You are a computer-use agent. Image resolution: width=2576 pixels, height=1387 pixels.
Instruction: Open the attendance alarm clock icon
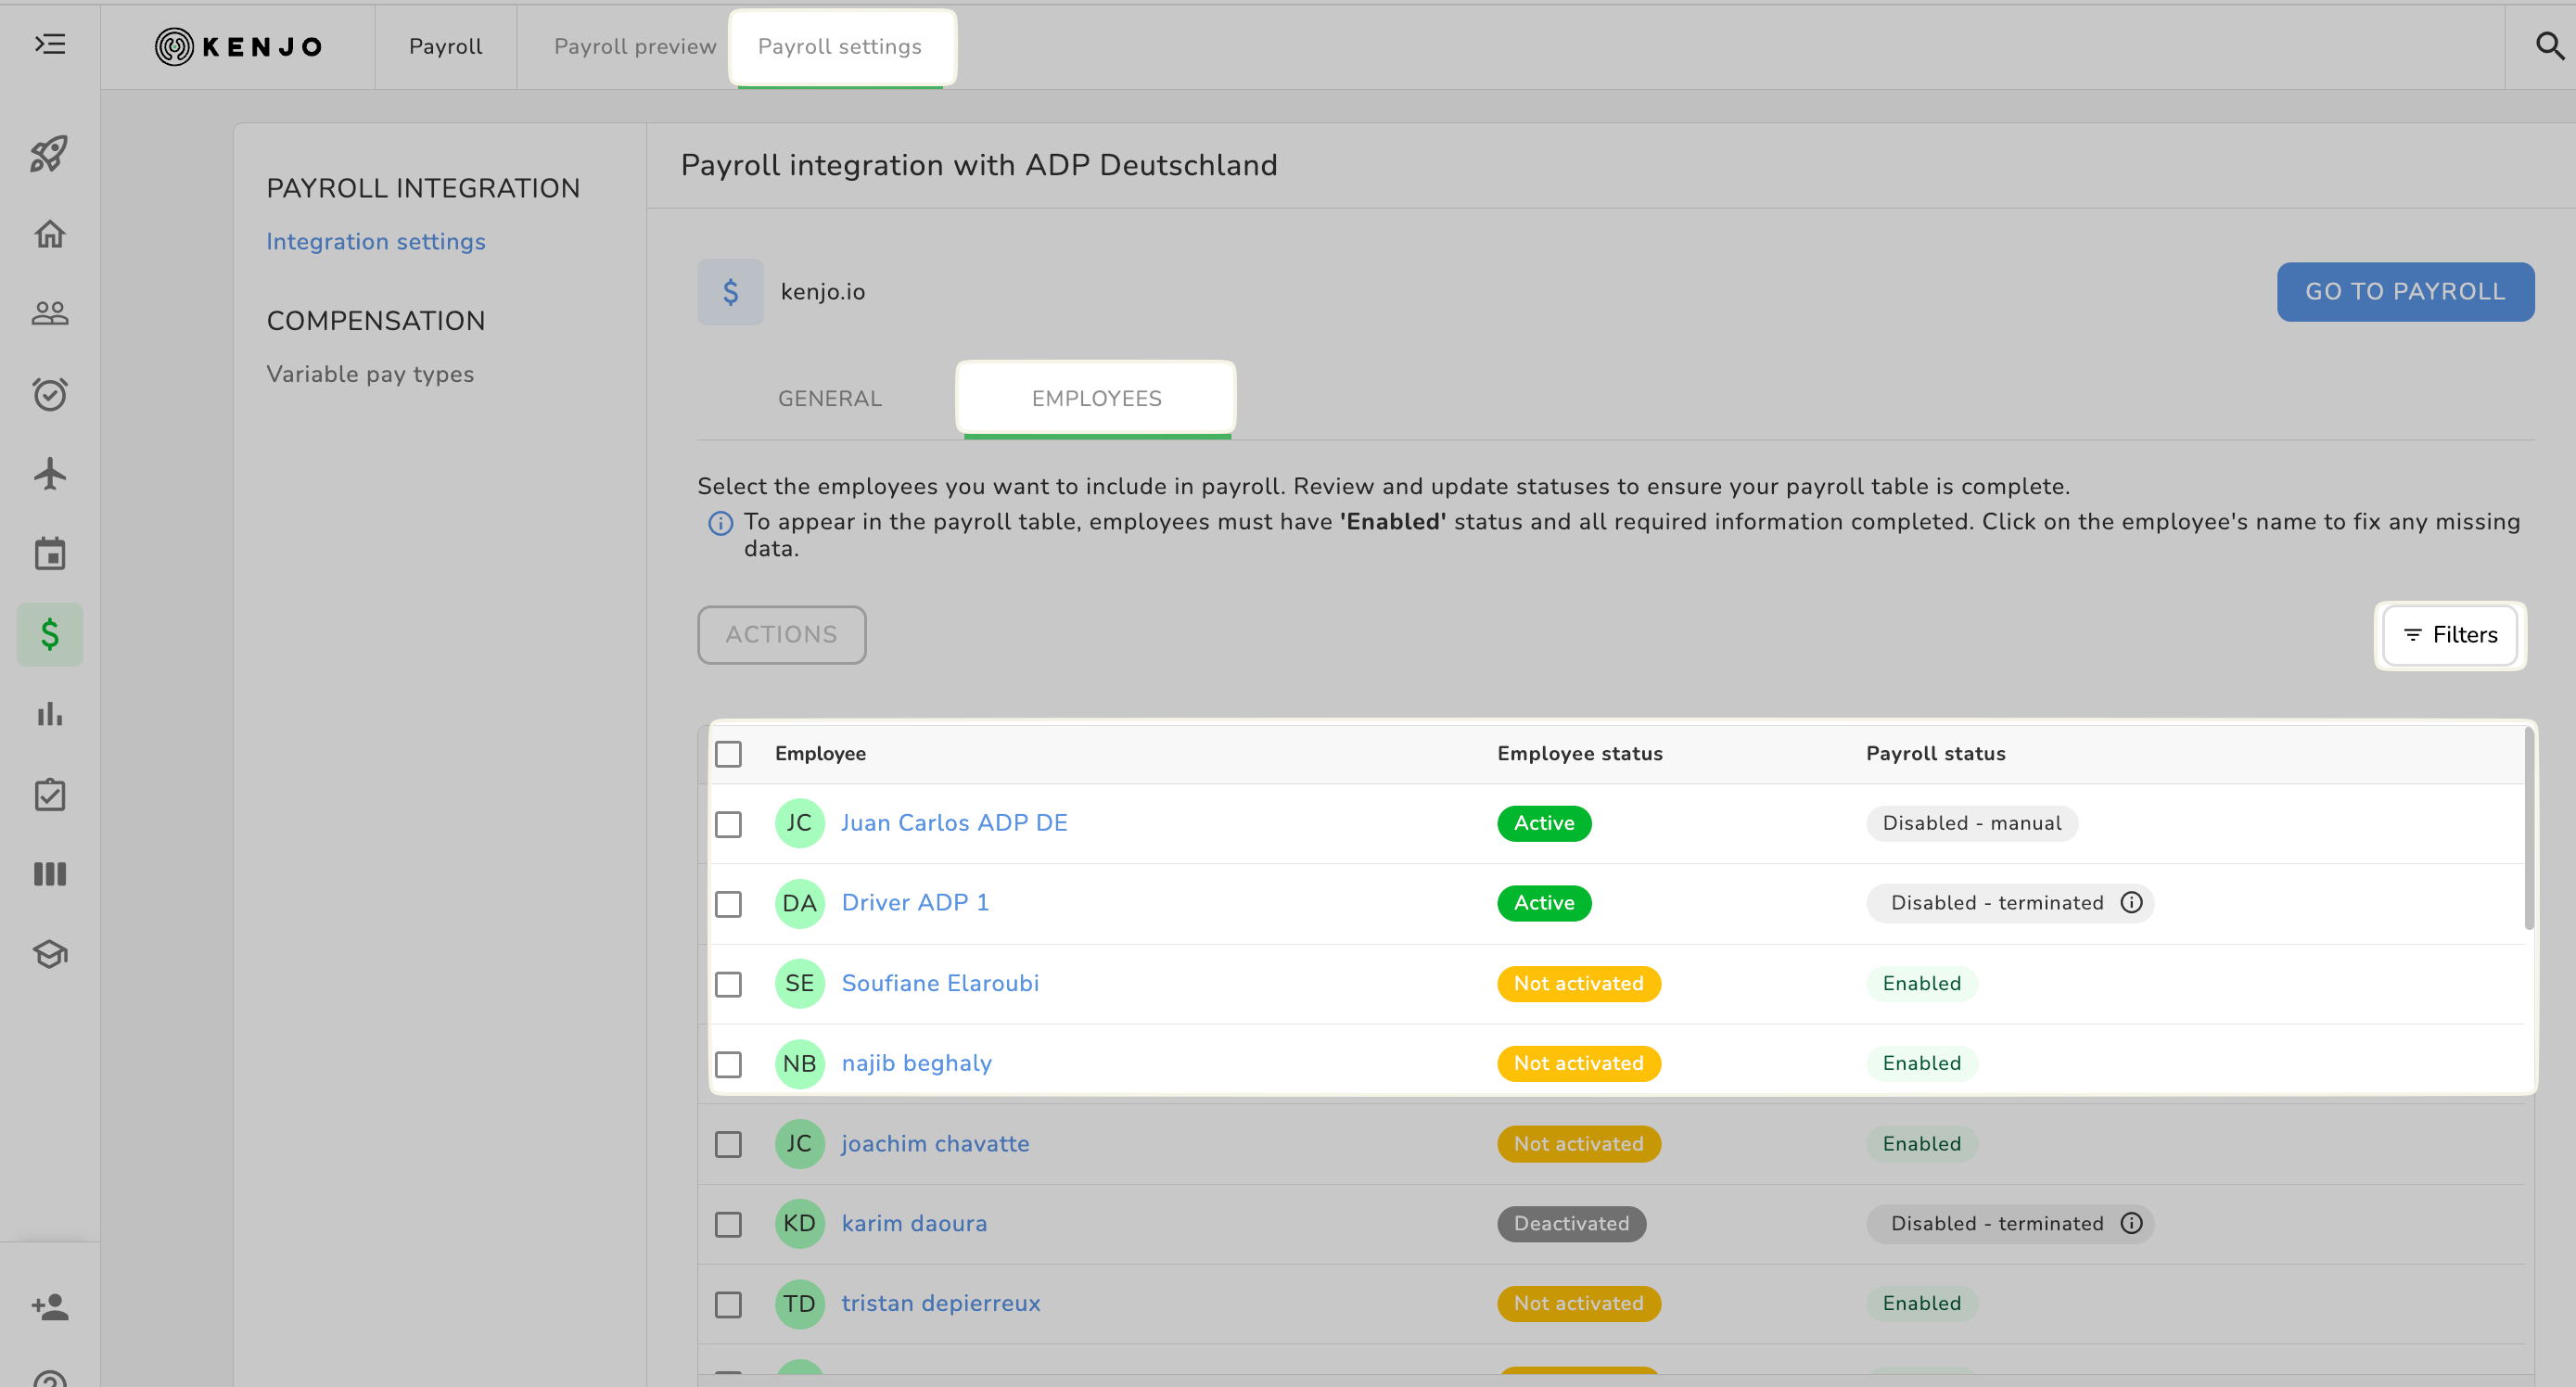point(49,394)
